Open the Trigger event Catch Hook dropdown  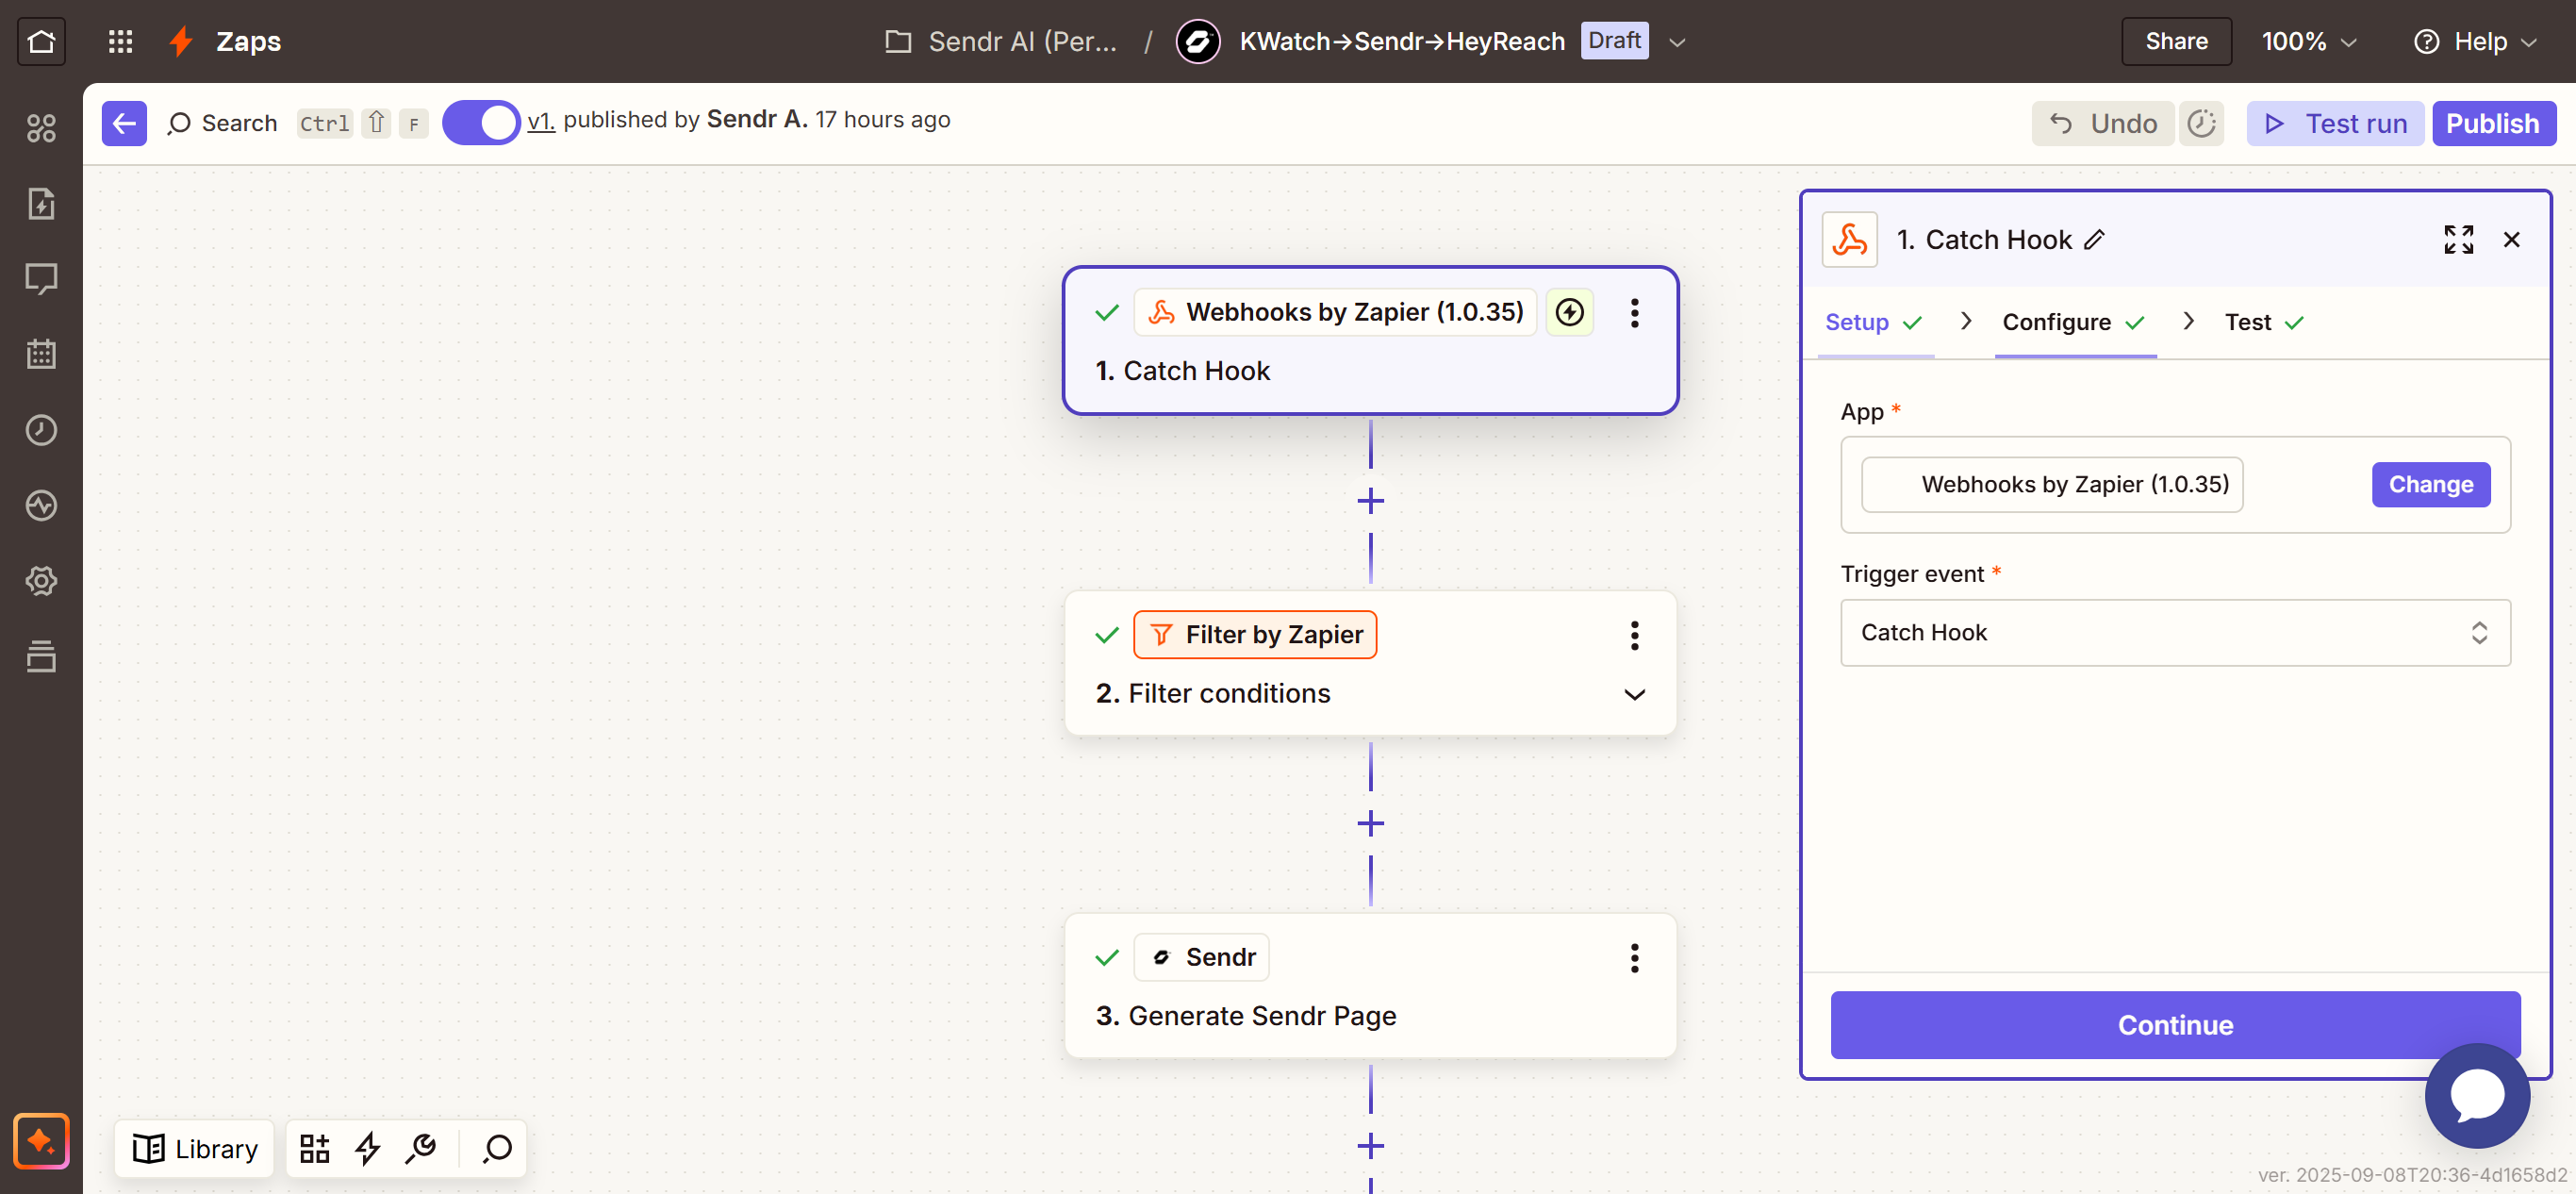[x=2174, y=633]
